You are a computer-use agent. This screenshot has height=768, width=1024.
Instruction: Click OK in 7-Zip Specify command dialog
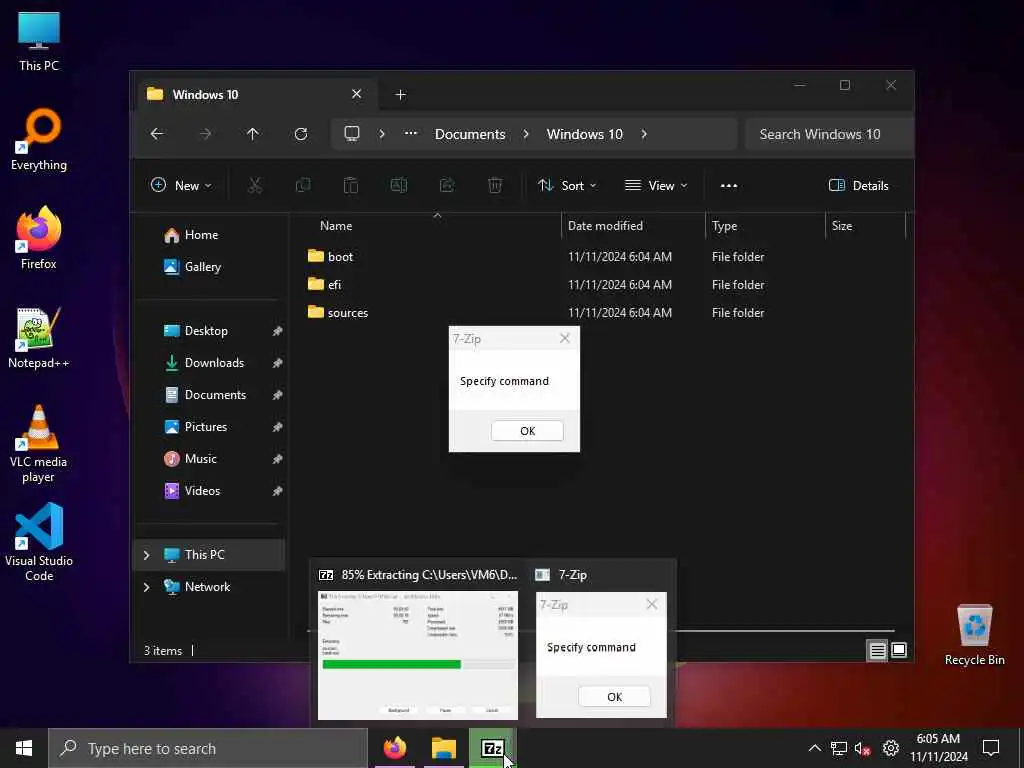point(527,431)
